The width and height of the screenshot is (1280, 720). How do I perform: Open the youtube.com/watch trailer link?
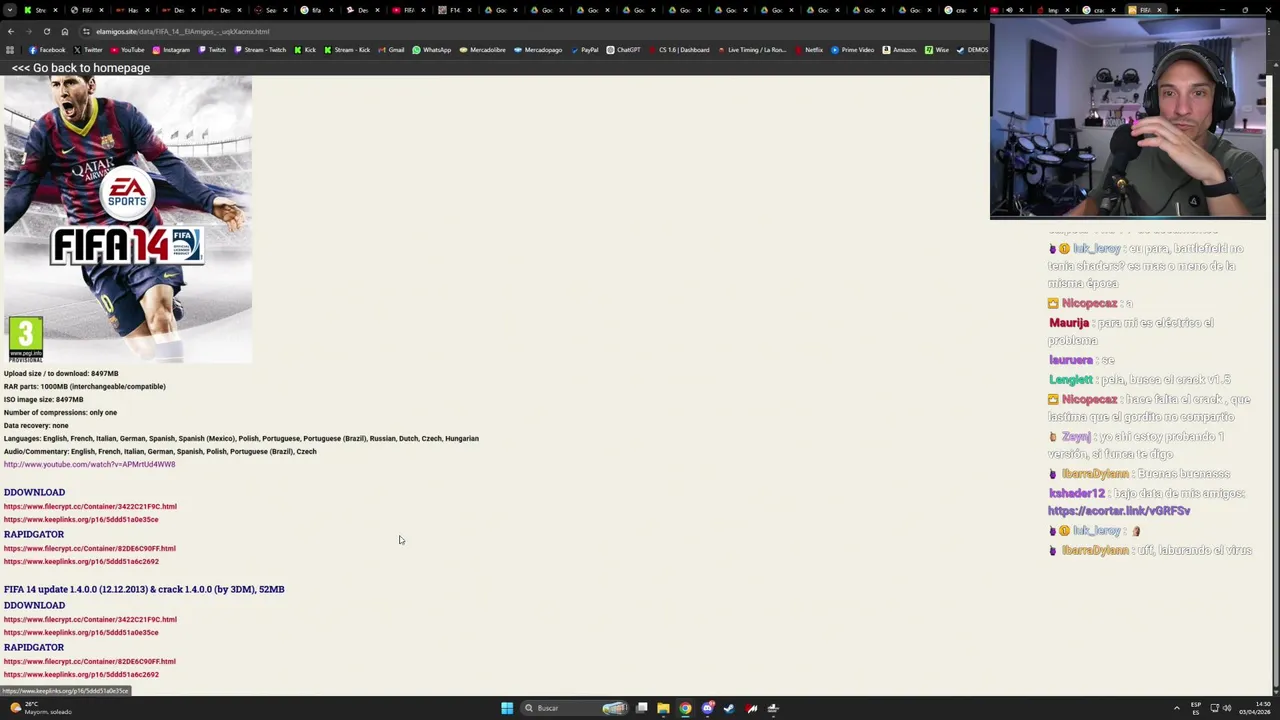(89, 464)
